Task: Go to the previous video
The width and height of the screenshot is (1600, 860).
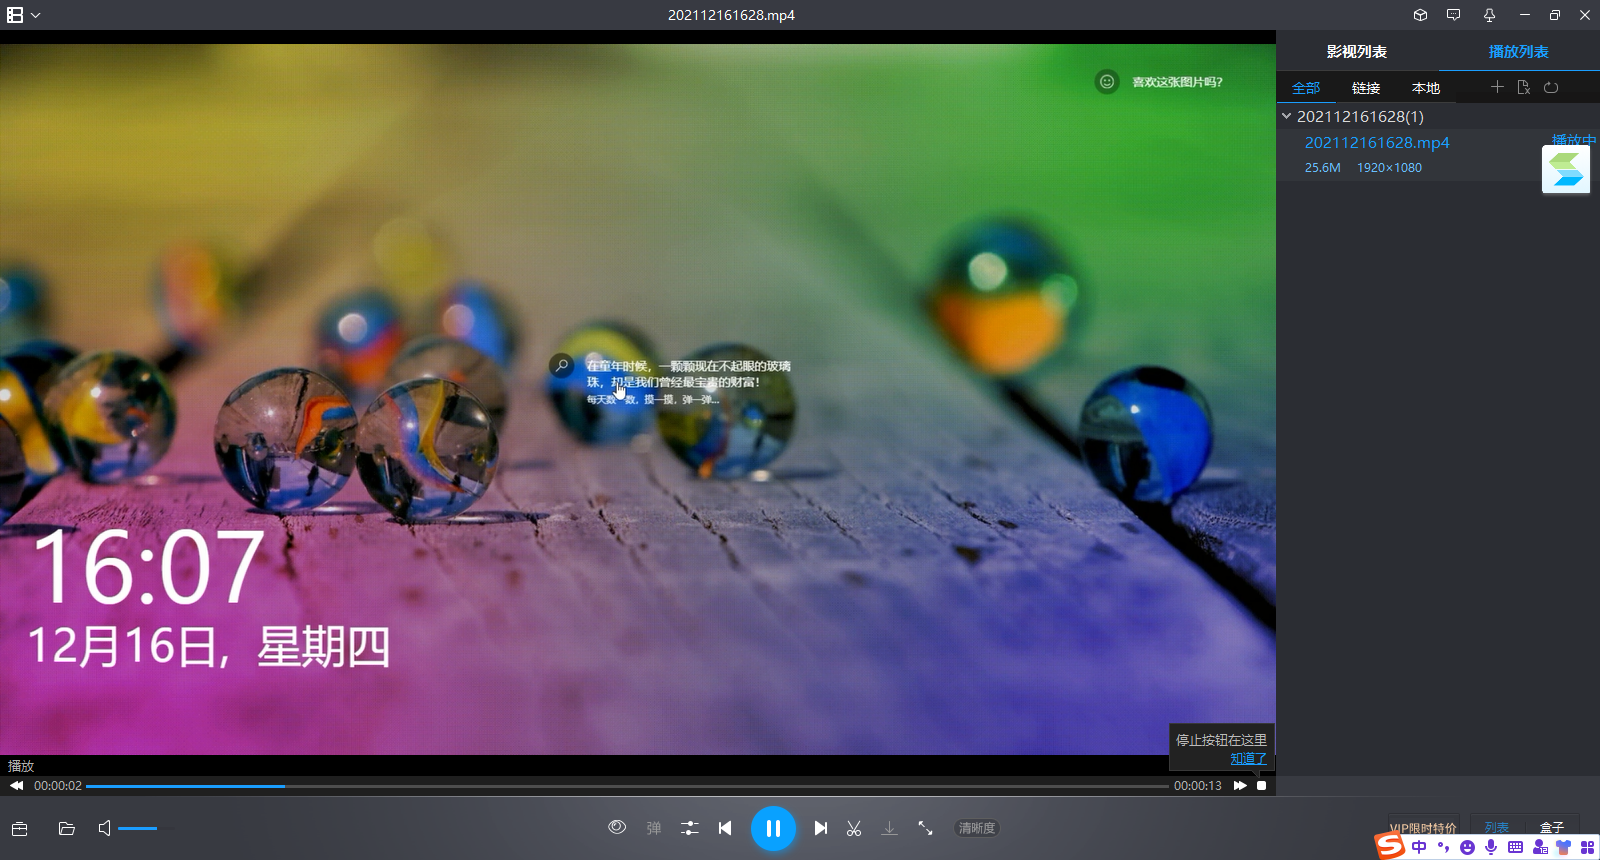Action: (x=725, y=828)
